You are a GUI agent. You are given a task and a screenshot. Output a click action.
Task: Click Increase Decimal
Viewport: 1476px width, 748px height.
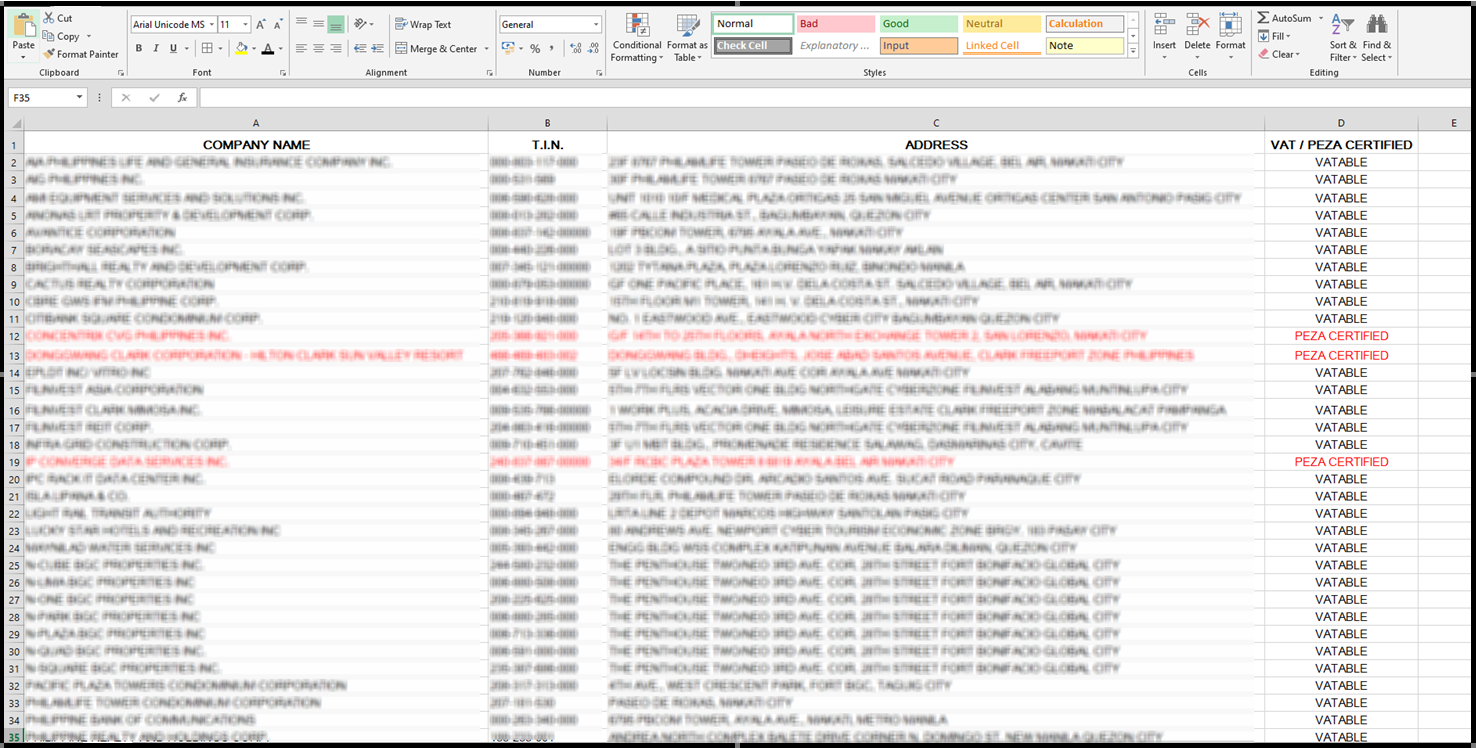coord(575,48)
